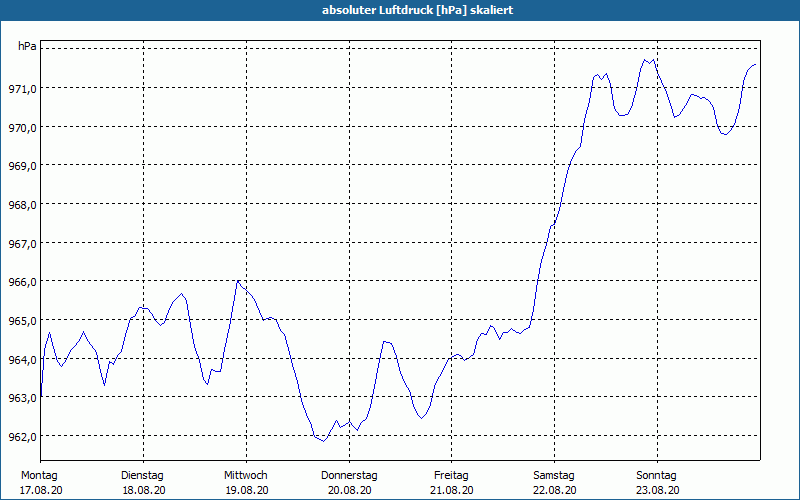Select the 966,0 axis value
The height and width of the screenshot is (500, 800).
pyautogui.click(x=22, y=282)
